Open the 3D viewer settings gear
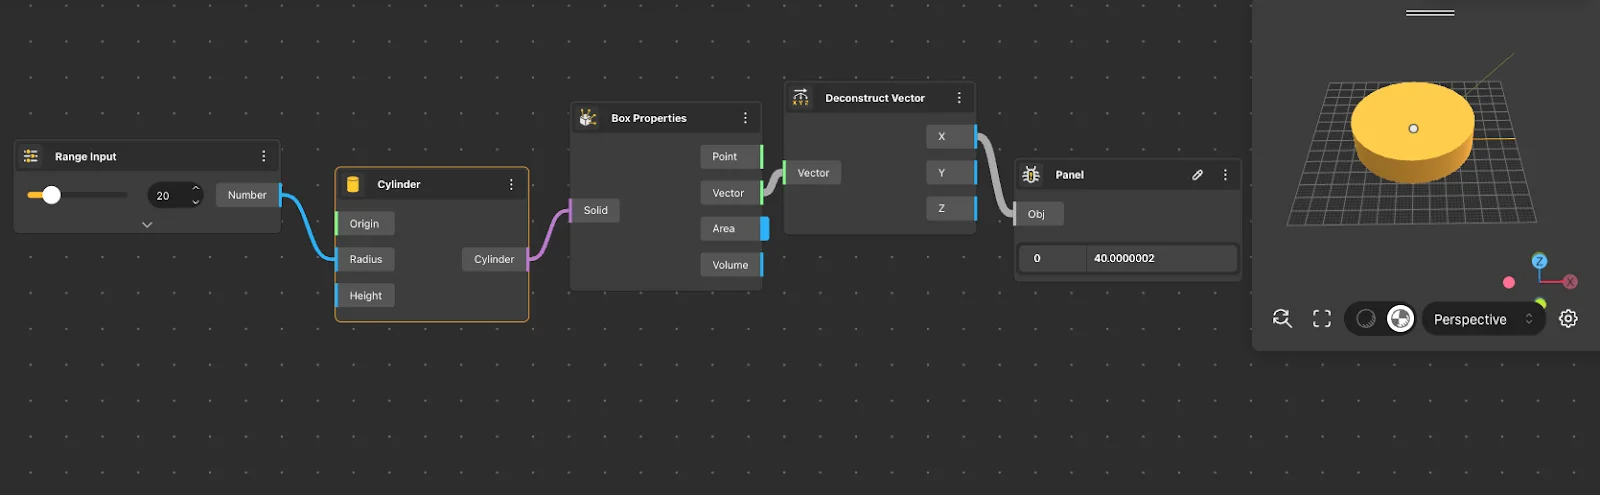 1568,319
